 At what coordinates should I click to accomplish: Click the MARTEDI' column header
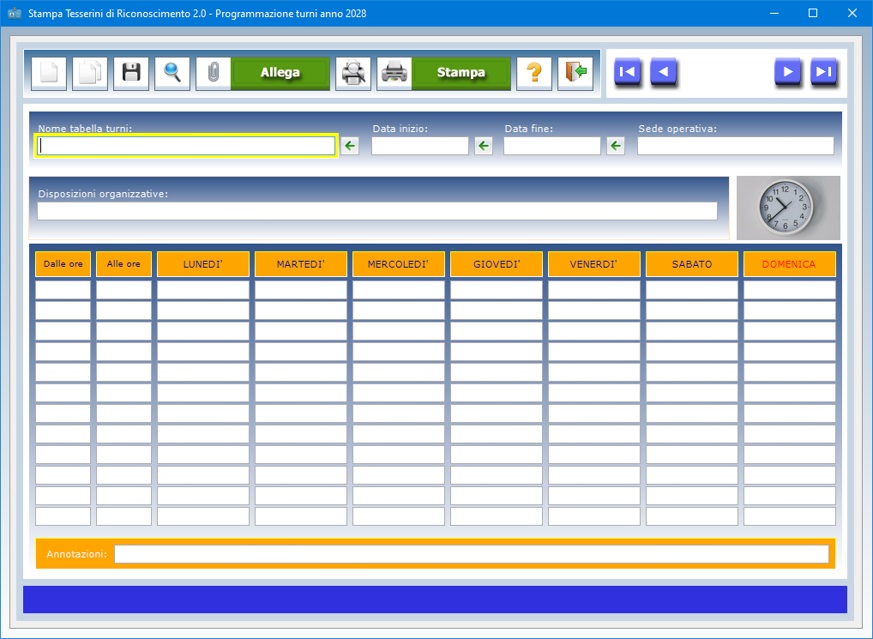301,264
